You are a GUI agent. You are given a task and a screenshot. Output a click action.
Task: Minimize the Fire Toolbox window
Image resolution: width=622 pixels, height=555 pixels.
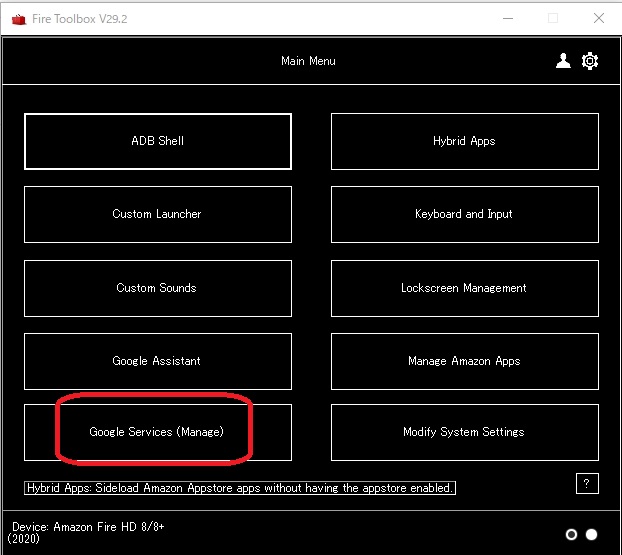(x=508, y=18)
